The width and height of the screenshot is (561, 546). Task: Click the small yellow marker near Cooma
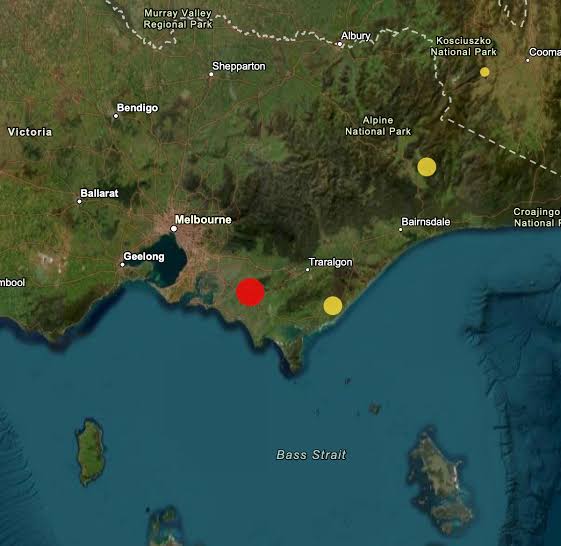pos(484,72)
